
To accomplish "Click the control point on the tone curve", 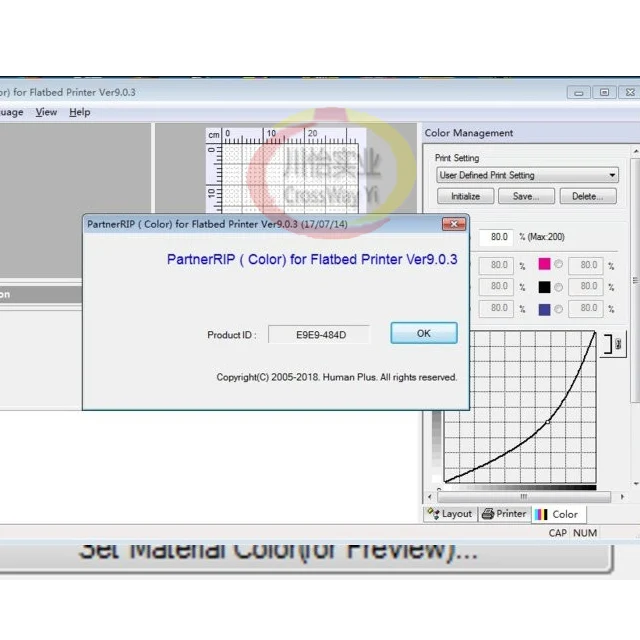I will point(548,422).
